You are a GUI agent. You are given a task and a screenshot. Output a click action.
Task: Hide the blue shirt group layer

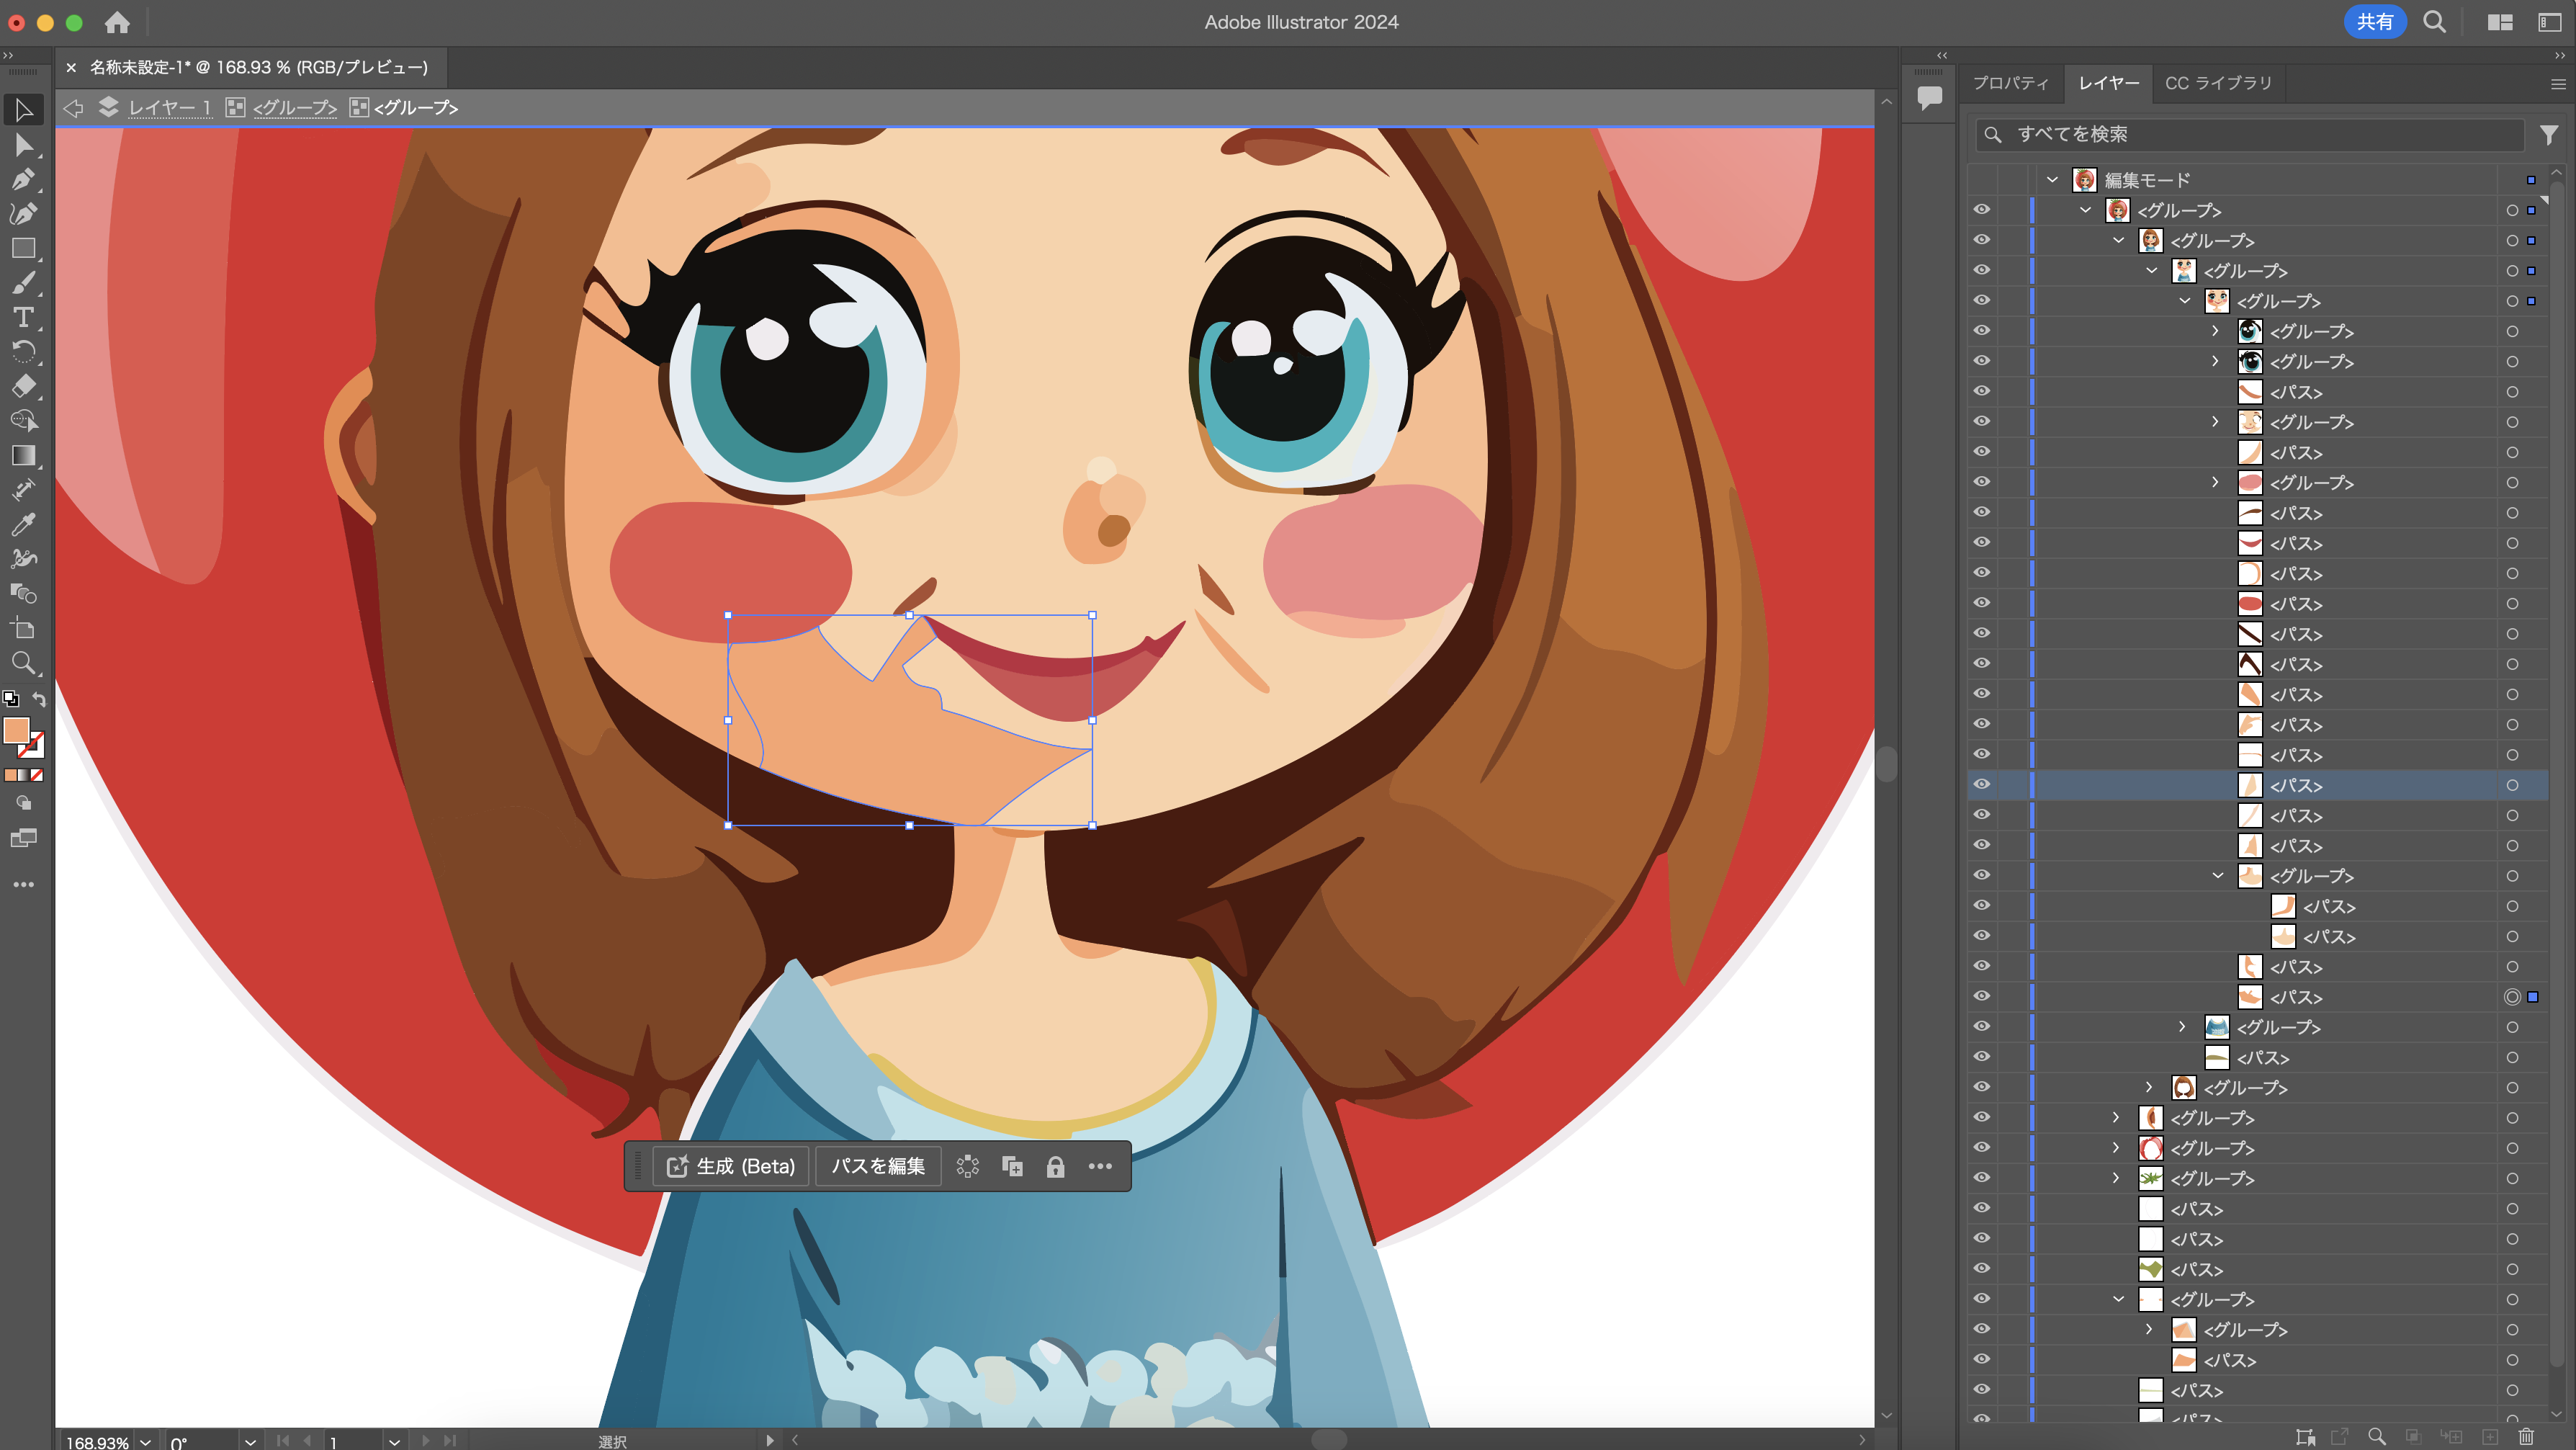click(x=1981, y=1027)
